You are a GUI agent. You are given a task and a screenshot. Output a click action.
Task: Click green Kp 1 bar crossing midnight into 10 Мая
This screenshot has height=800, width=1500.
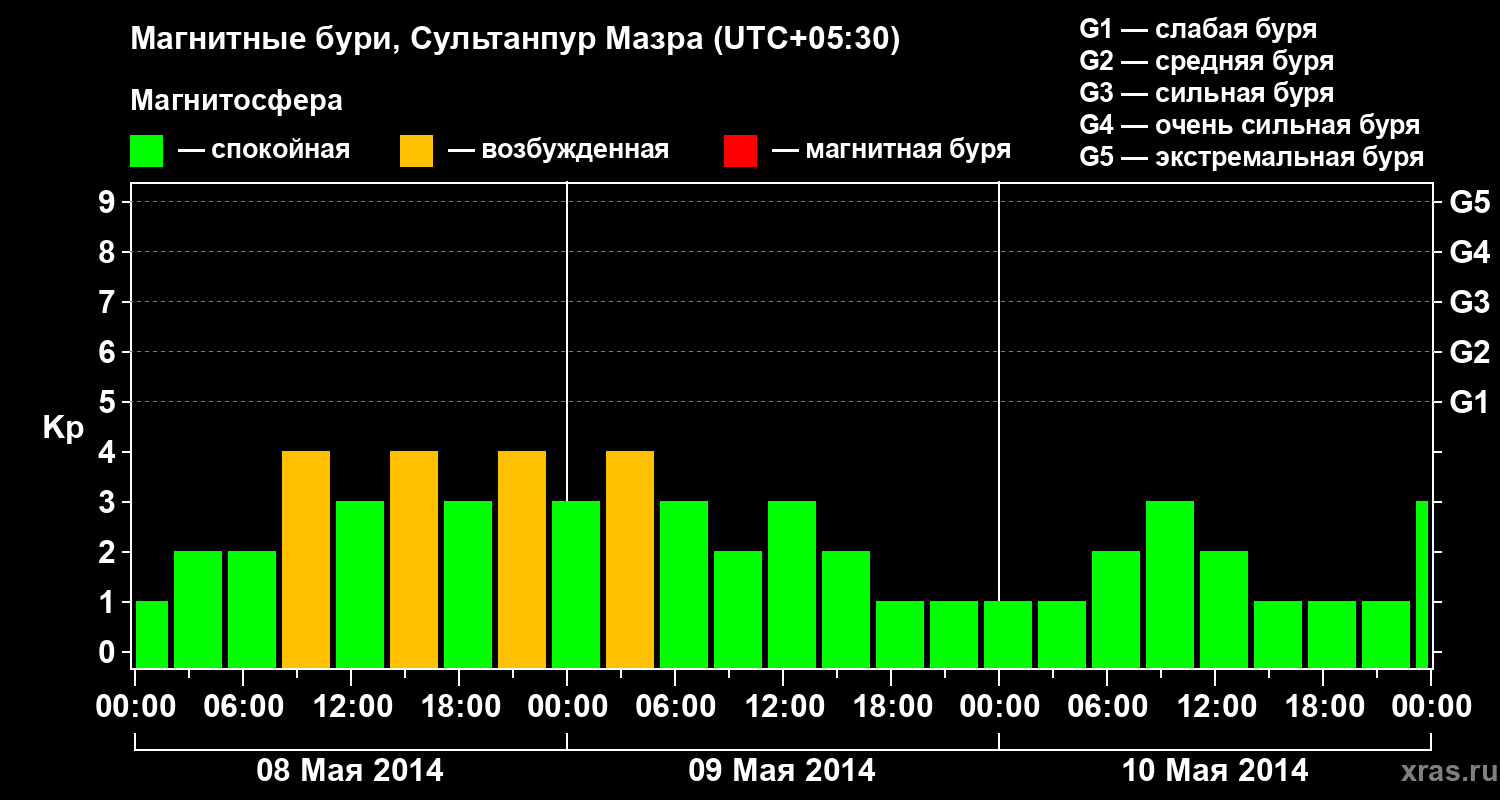point(1008,635)
